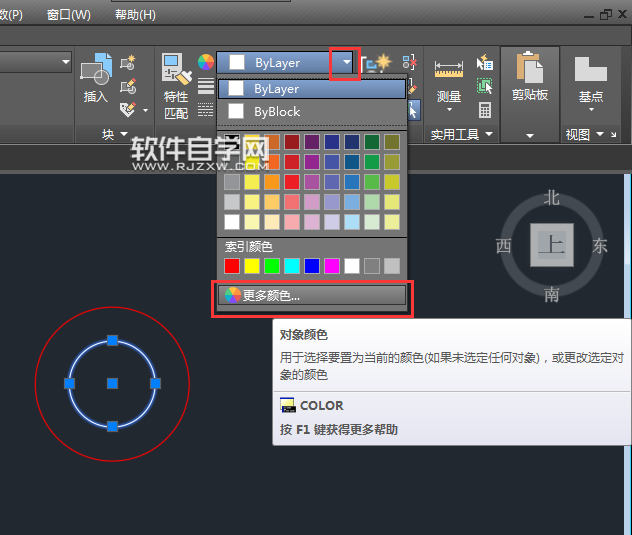Open the Quick Calculator icon
Screen dimensions: 632x535
[x=485, y=110]
